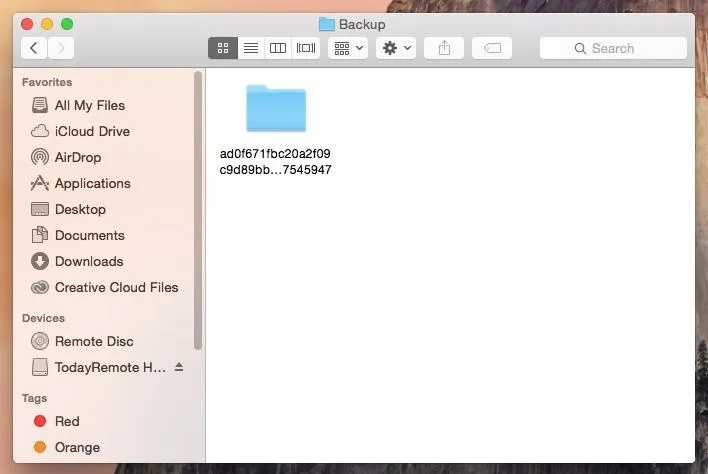Minimize the window with the yellow button

coord(47,24)
